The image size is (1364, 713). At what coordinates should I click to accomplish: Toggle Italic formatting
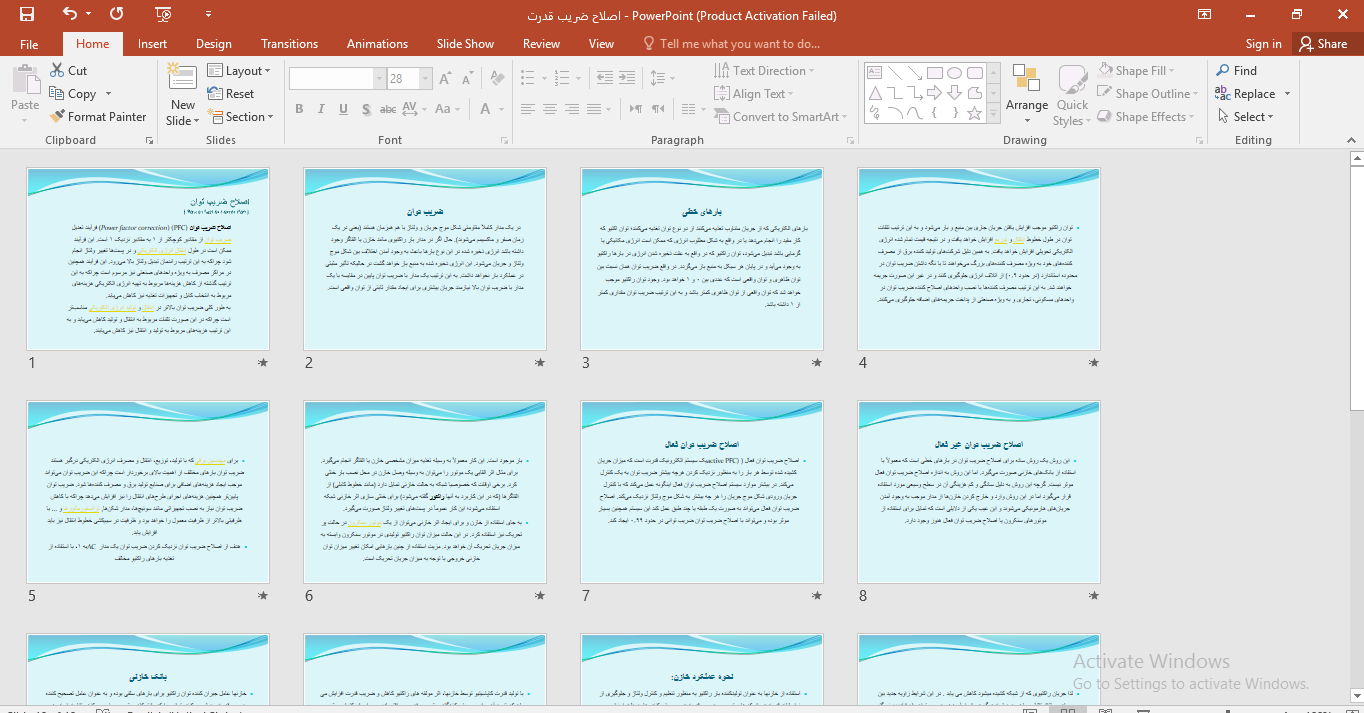pyautogui.click(x=321, y=109)
